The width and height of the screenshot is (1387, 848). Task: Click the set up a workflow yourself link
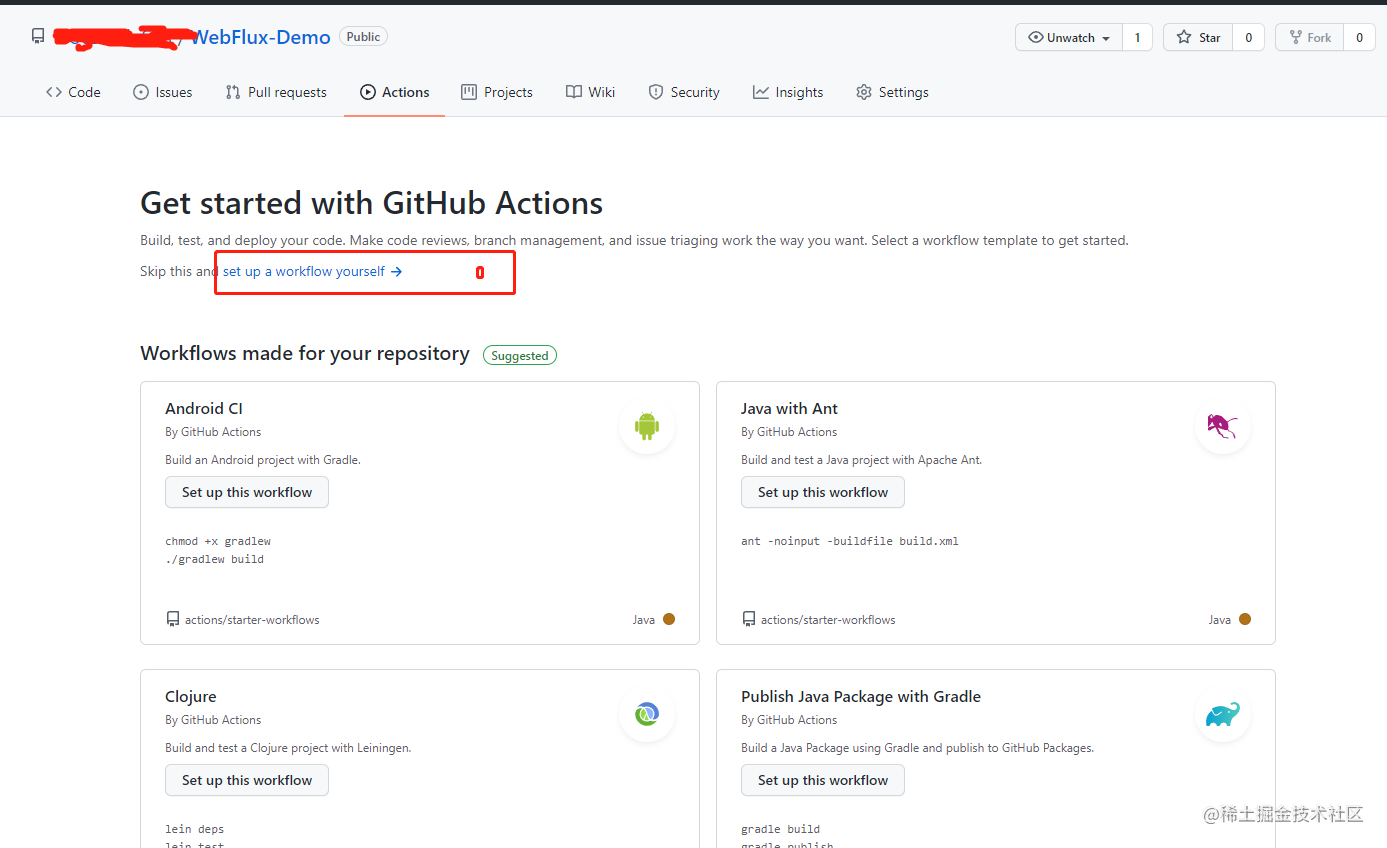302,271
